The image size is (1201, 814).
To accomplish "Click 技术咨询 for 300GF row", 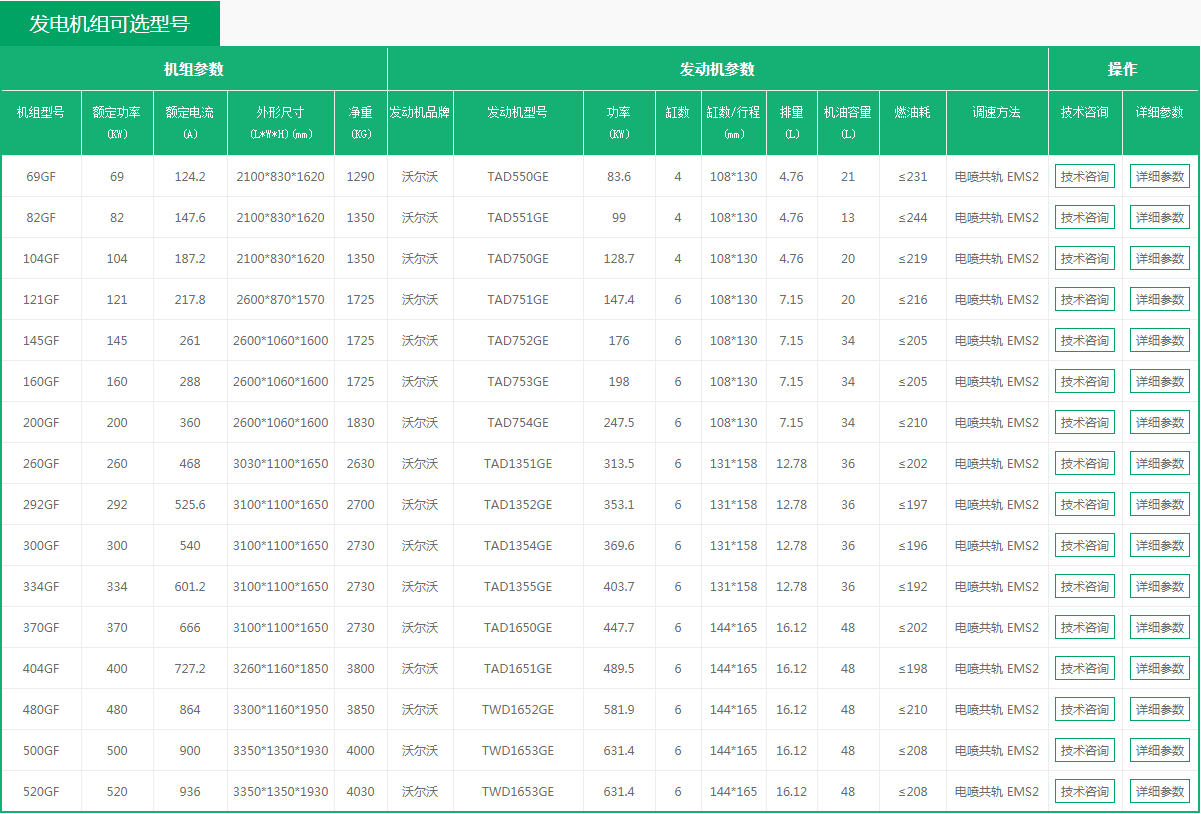I will click(x=1085, y=546).
